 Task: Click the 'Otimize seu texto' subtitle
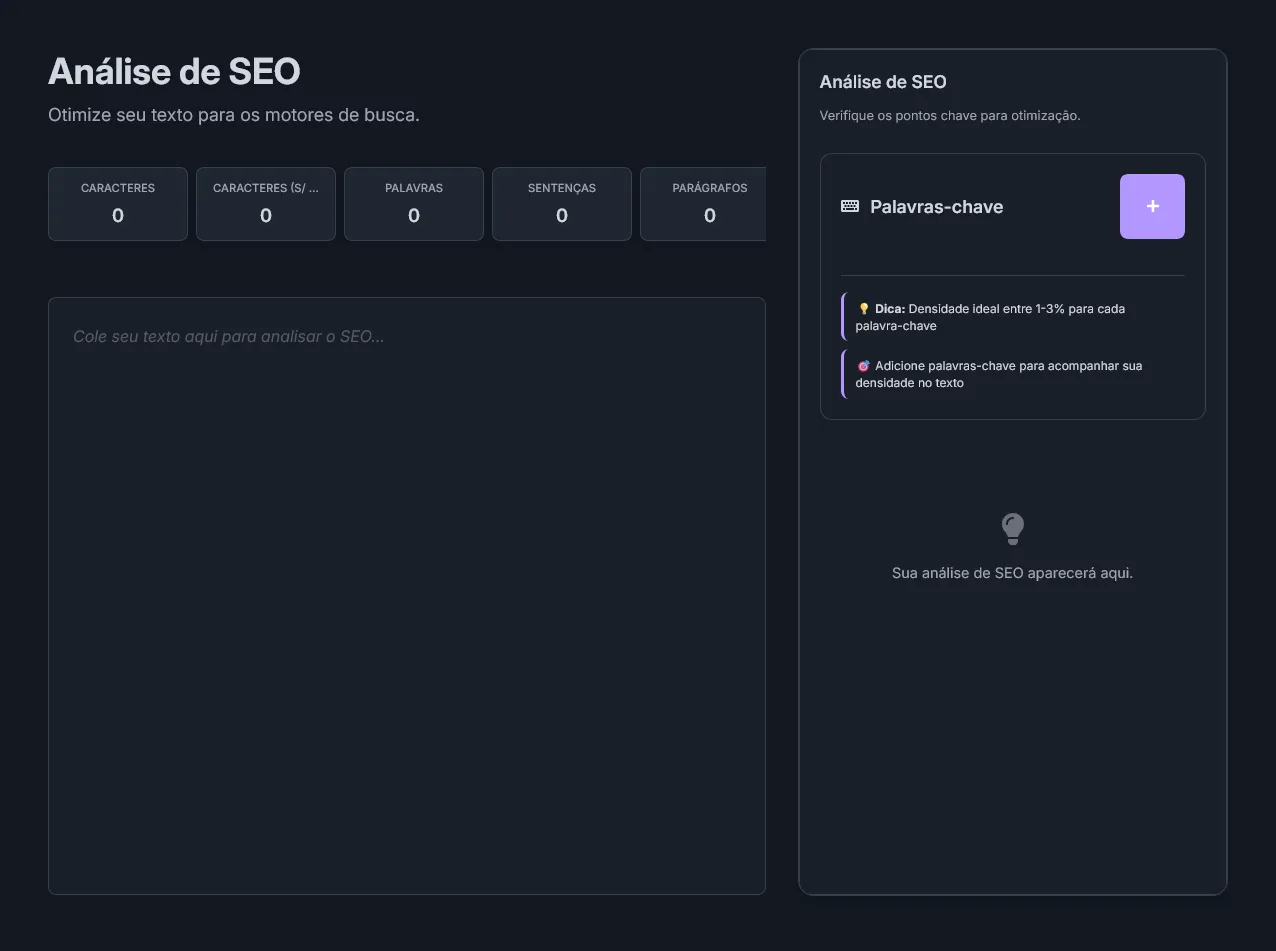[x=234, y=115]
